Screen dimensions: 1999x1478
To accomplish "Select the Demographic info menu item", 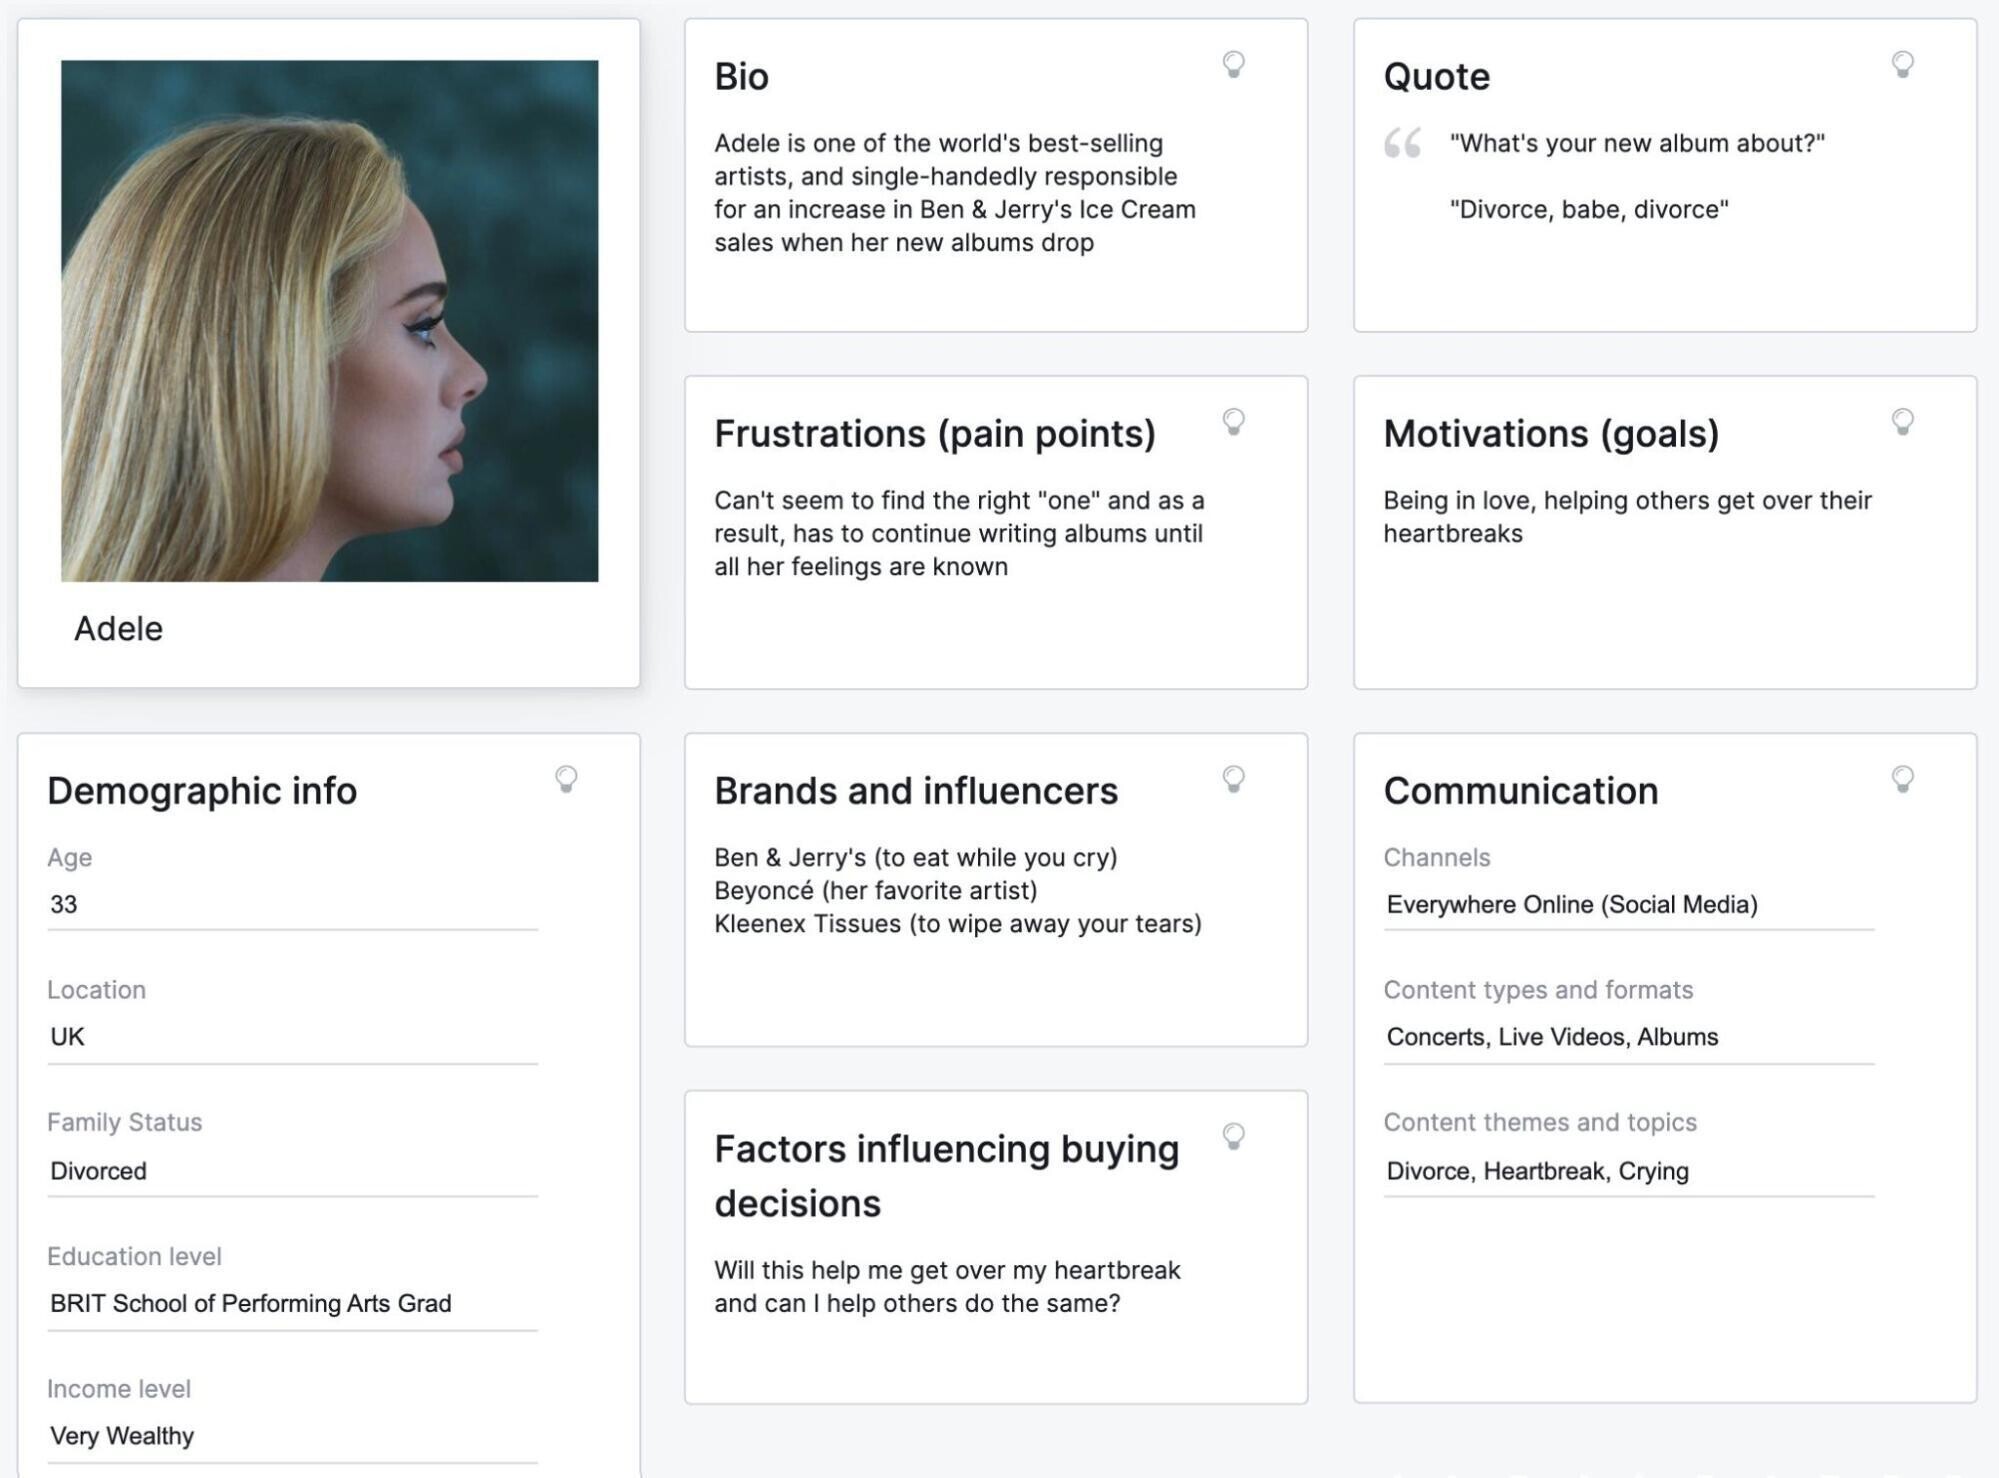I will (202, 790).
